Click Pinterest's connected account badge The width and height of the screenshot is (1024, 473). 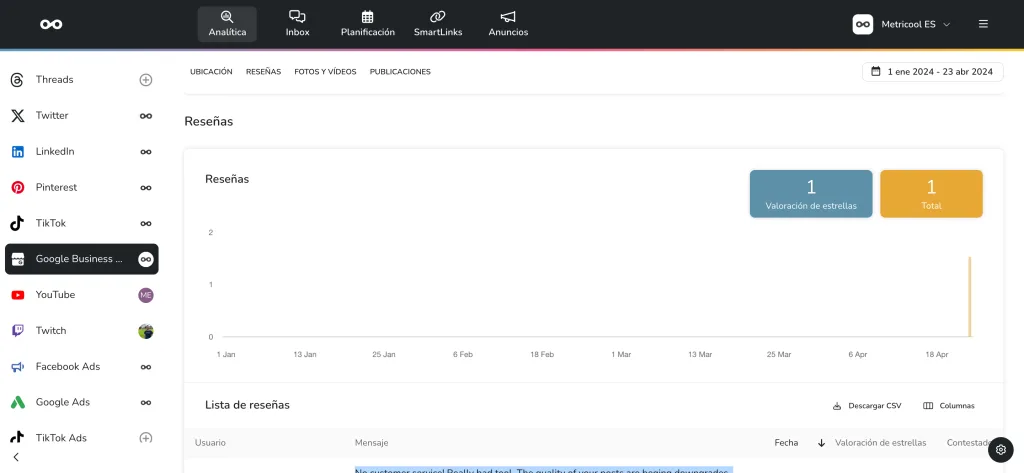tap(146, 188)
